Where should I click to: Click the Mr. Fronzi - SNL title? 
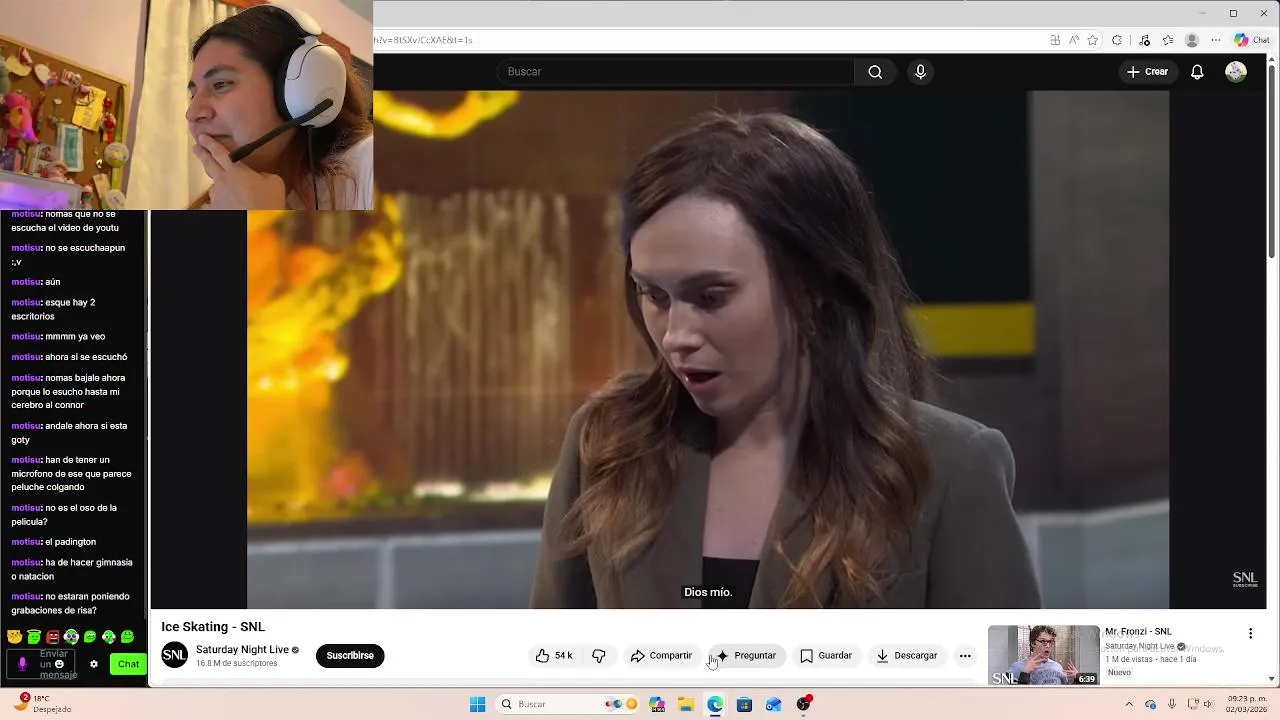point(1138,632)
